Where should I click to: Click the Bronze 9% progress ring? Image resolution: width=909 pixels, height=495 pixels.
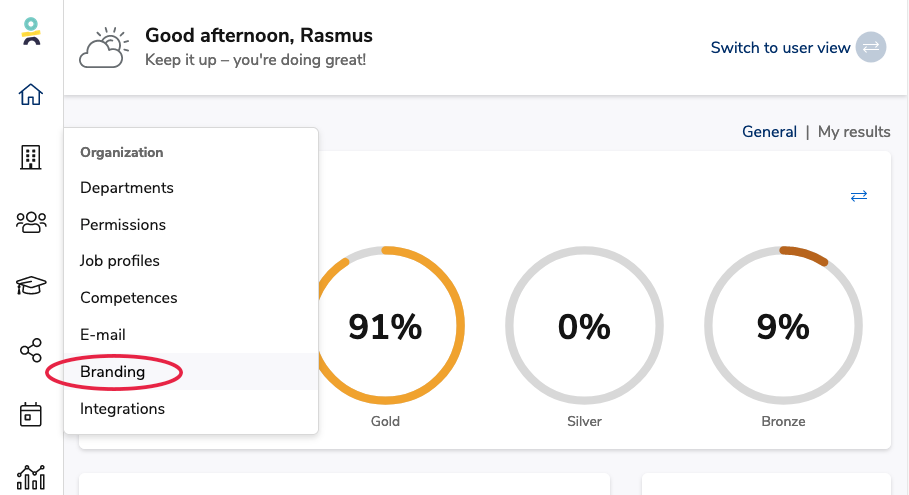[783, 325]
